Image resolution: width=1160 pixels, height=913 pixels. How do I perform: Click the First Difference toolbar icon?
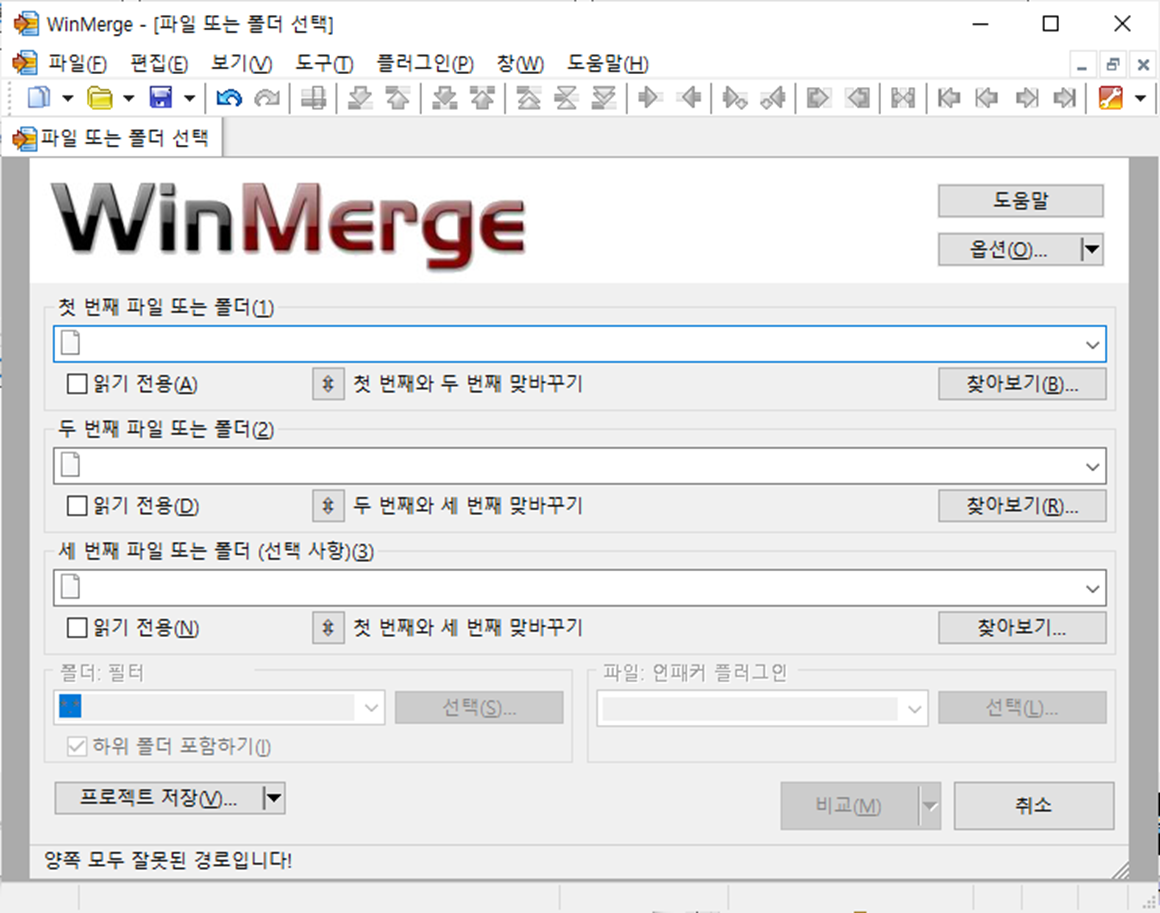coord(528,98)
